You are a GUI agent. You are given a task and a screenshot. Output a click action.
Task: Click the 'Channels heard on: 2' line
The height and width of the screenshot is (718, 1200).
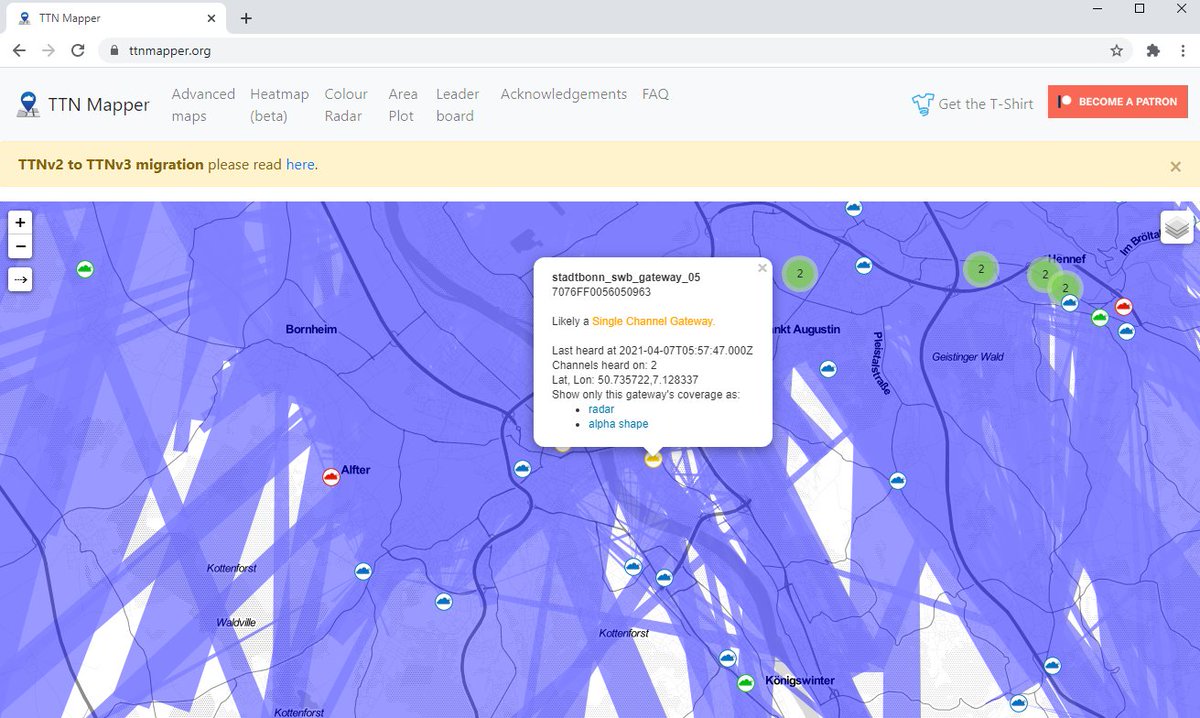coord(604,365)
